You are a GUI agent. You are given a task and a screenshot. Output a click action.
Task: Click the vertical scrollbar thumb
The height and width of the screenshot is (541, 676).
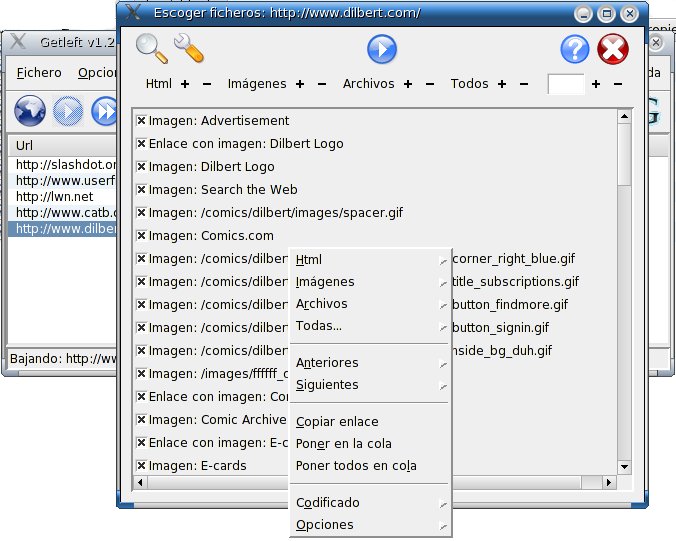pos(624,154)
